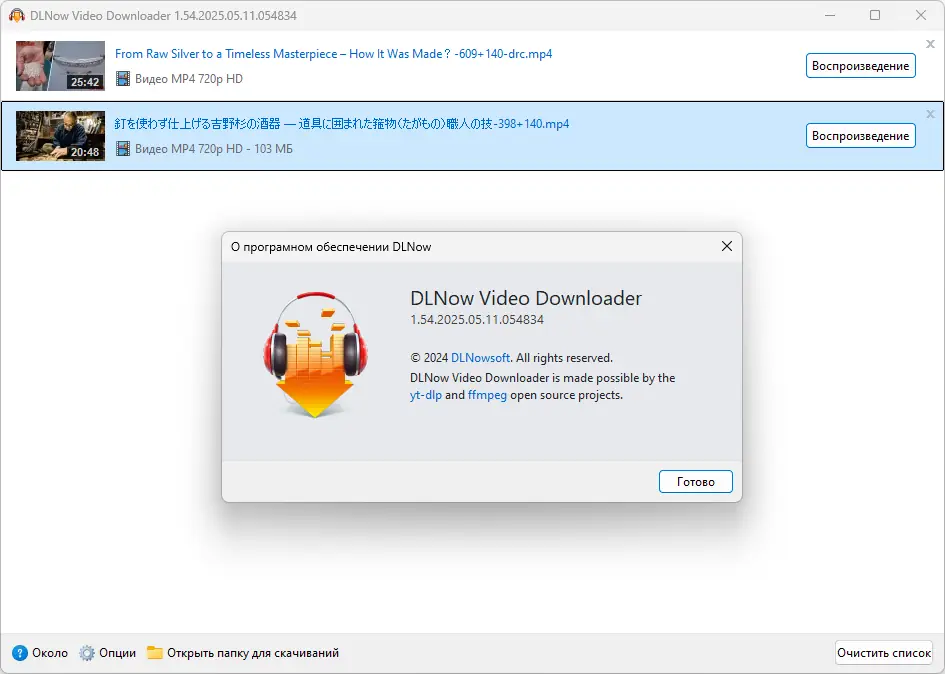Open the yt-dlp project link
The height and width of the screenshot is (674, 945).
[x=425, y=395]
